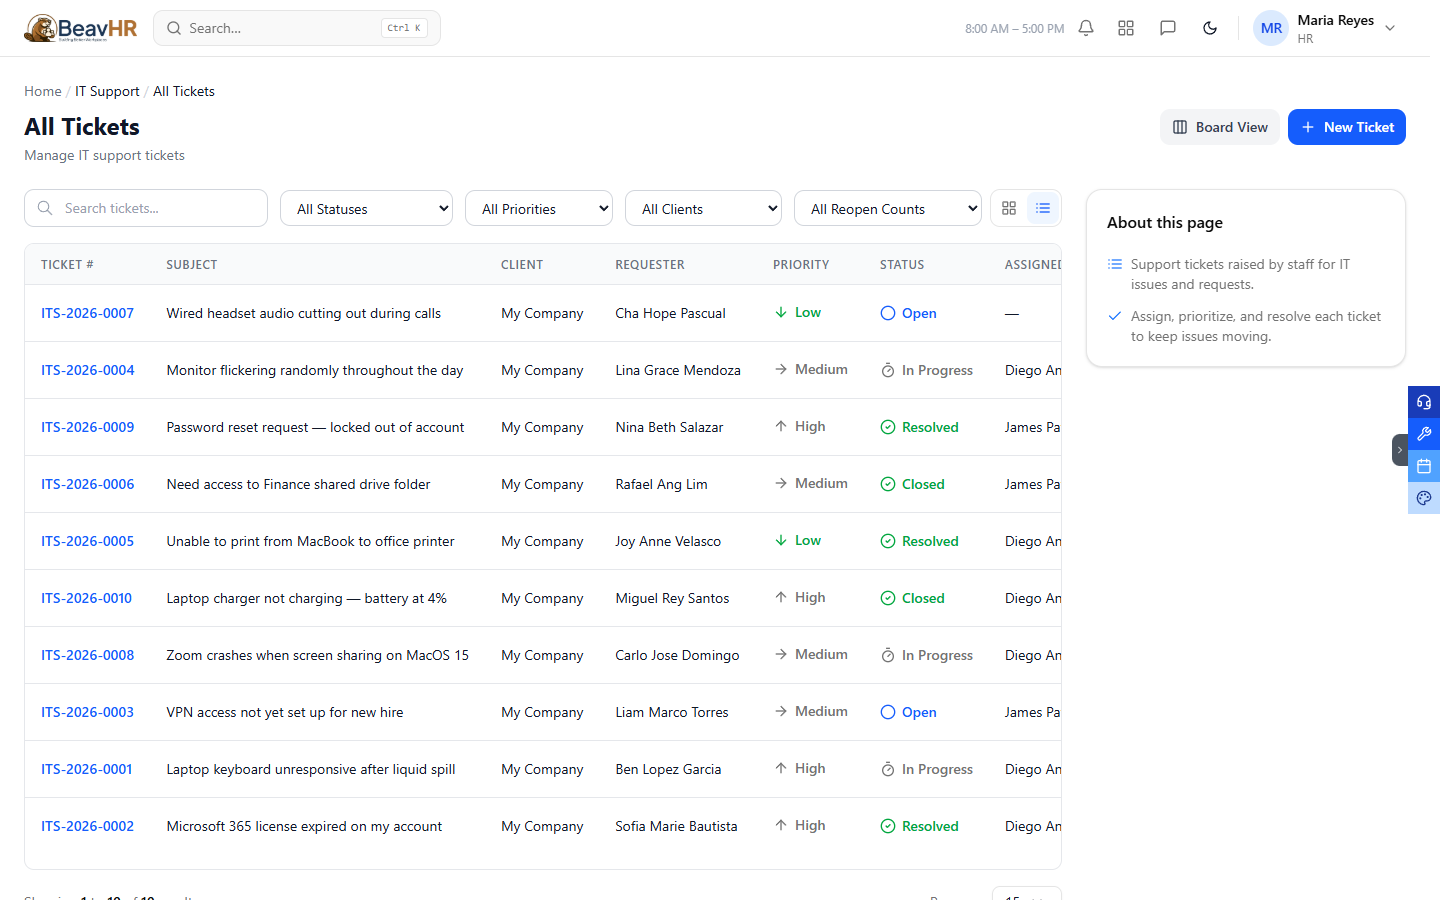The width and height of the screenshot is (1440, 900).
Task: Click the Ctrl K shortcut badge
Action: 404,28
